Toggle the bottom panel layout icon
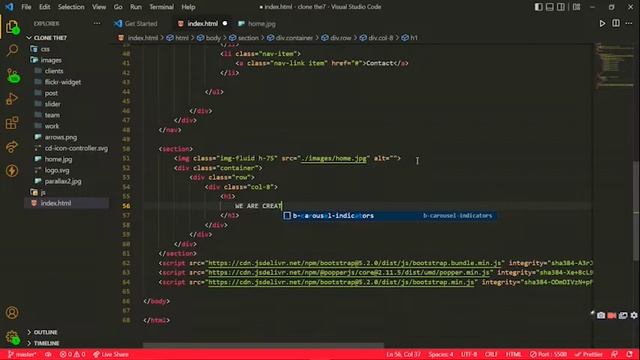640x360 pixels. click(550, 7)
